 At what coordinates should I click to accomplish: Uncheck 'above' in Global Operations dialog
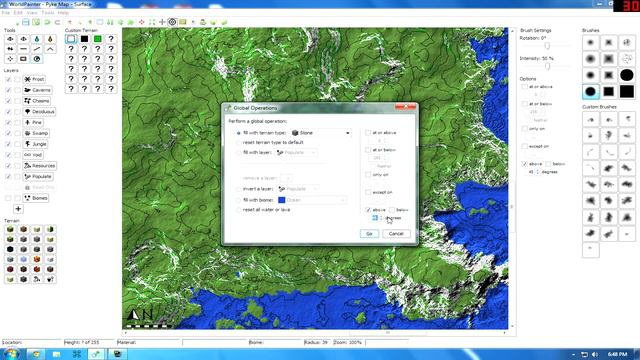368,210
